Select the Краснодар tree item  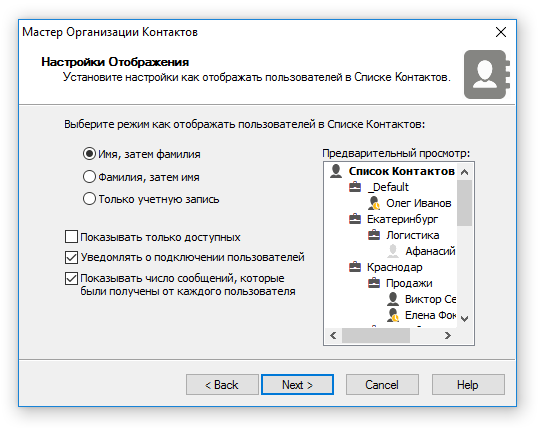tap(395, 267)
